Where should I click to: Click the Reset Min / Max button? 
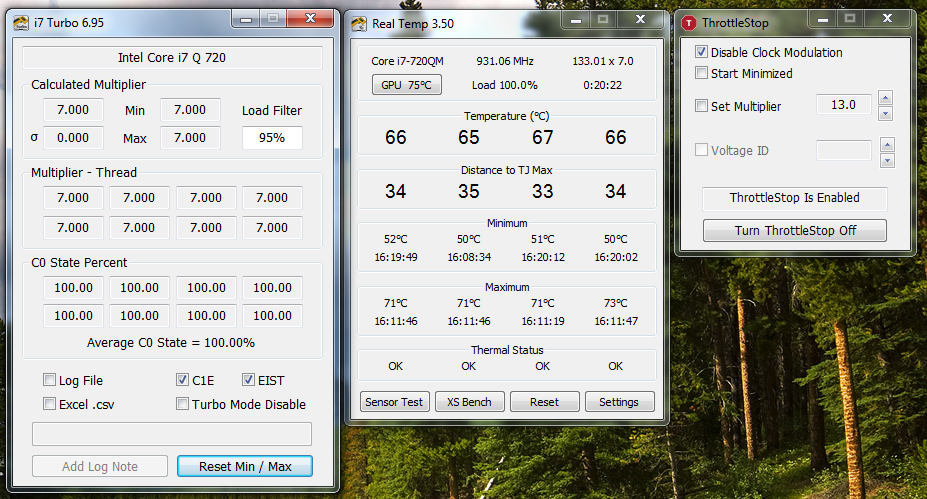tap(245, 466)
